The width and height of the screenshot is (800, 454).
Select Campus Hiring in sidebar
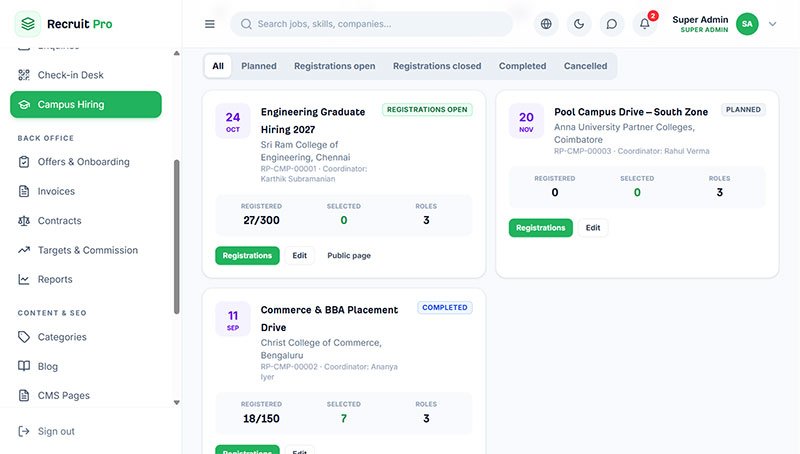(x=86, y=105)
